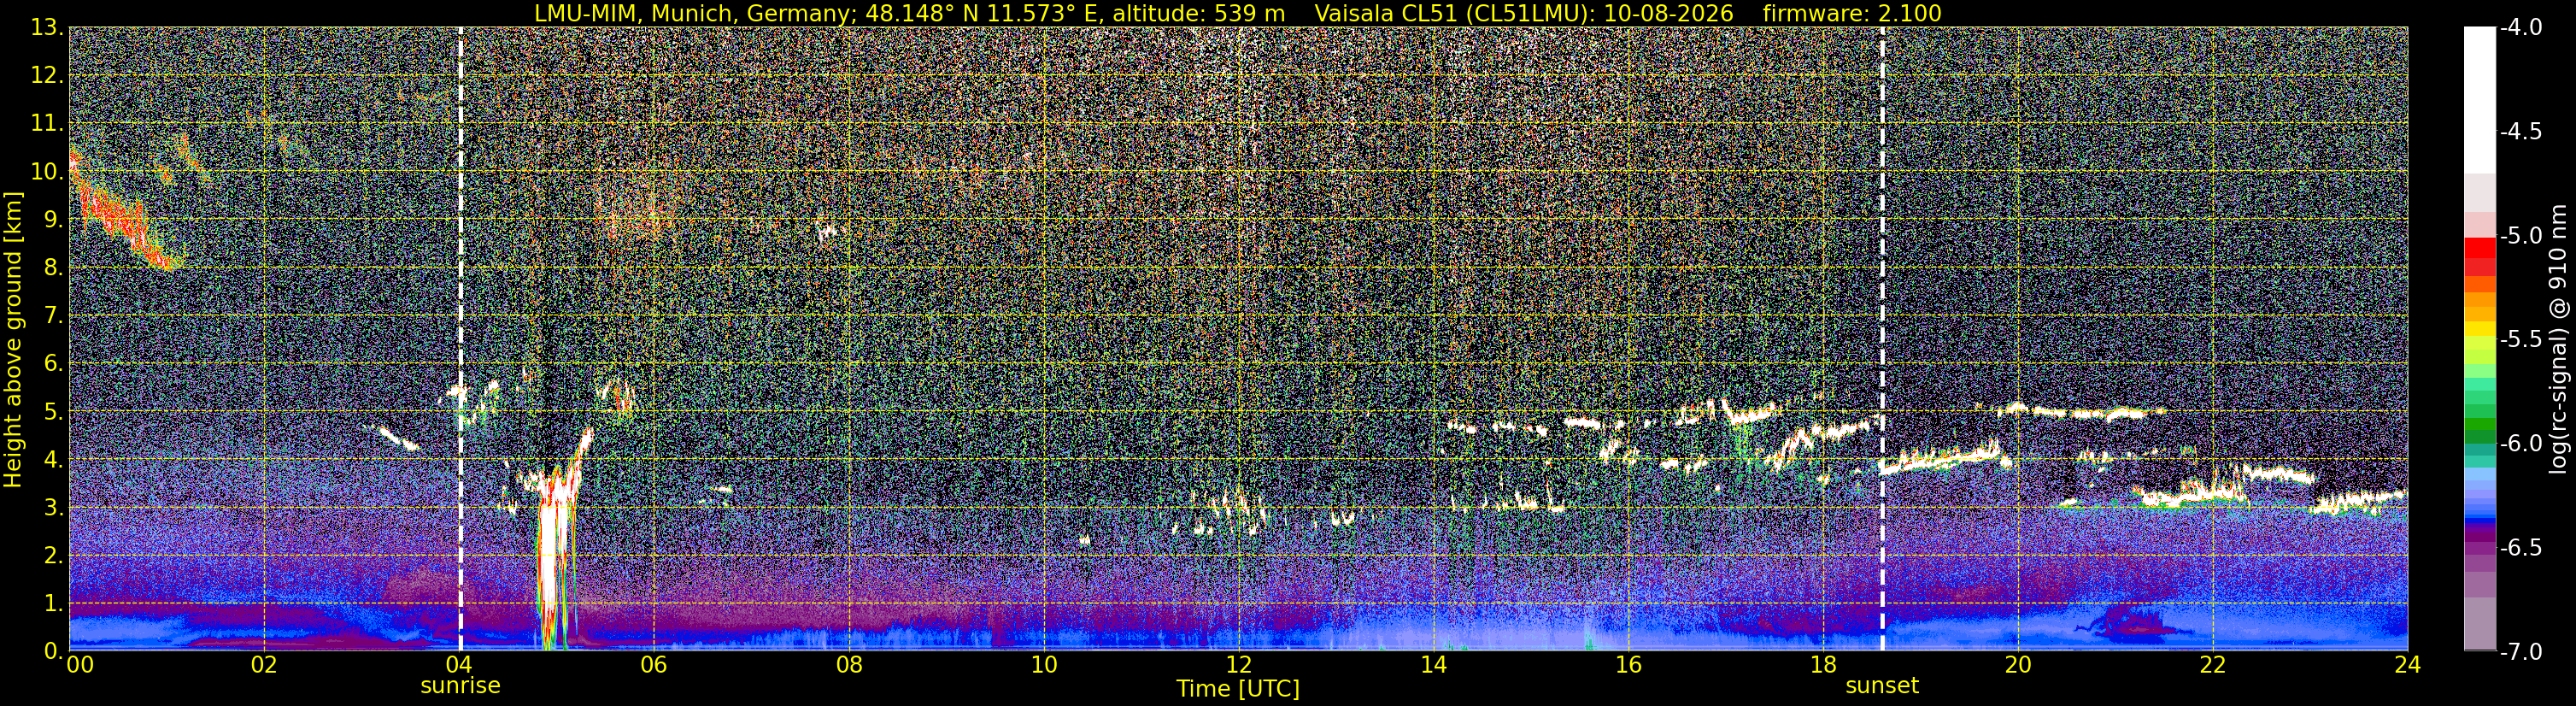Click the time axis tick "20"
This screenshot has width=2576, height=706.
click(x=2018, y=665)
